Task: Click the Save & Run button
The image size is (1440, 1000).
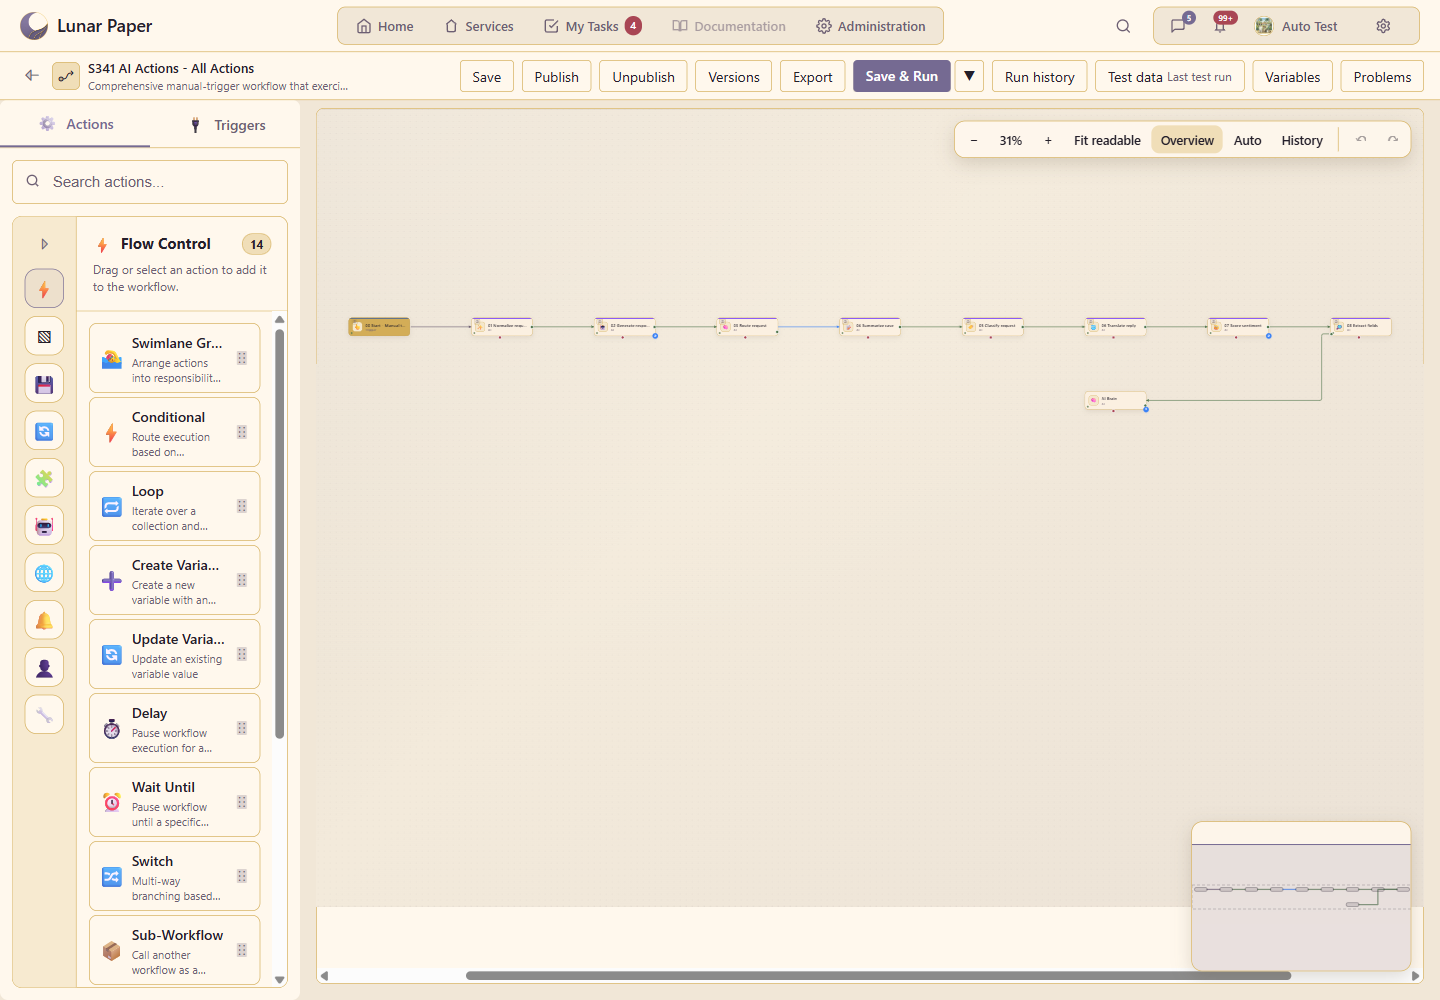Action: [x=902, y=76]
